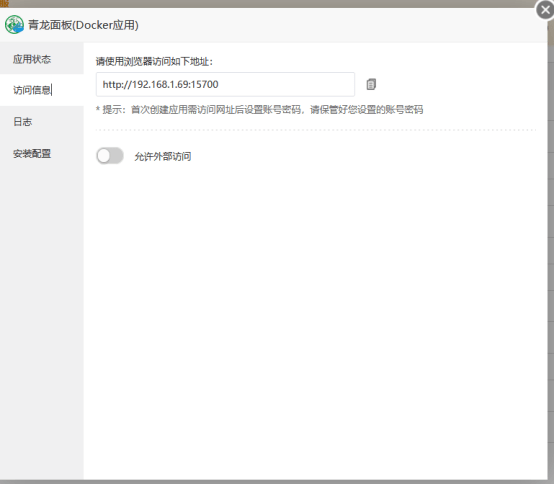
Task: Click the 提示 password reminder text
Action: 260,110
